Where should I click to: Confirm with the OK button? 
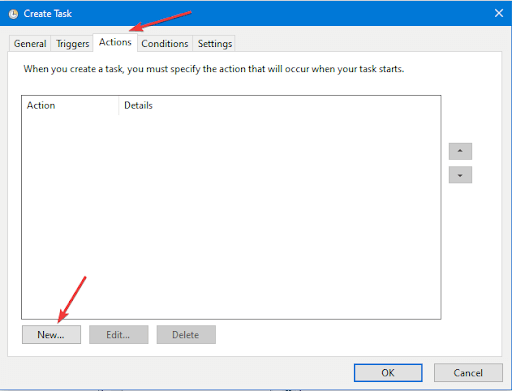(x=388, y=373)
